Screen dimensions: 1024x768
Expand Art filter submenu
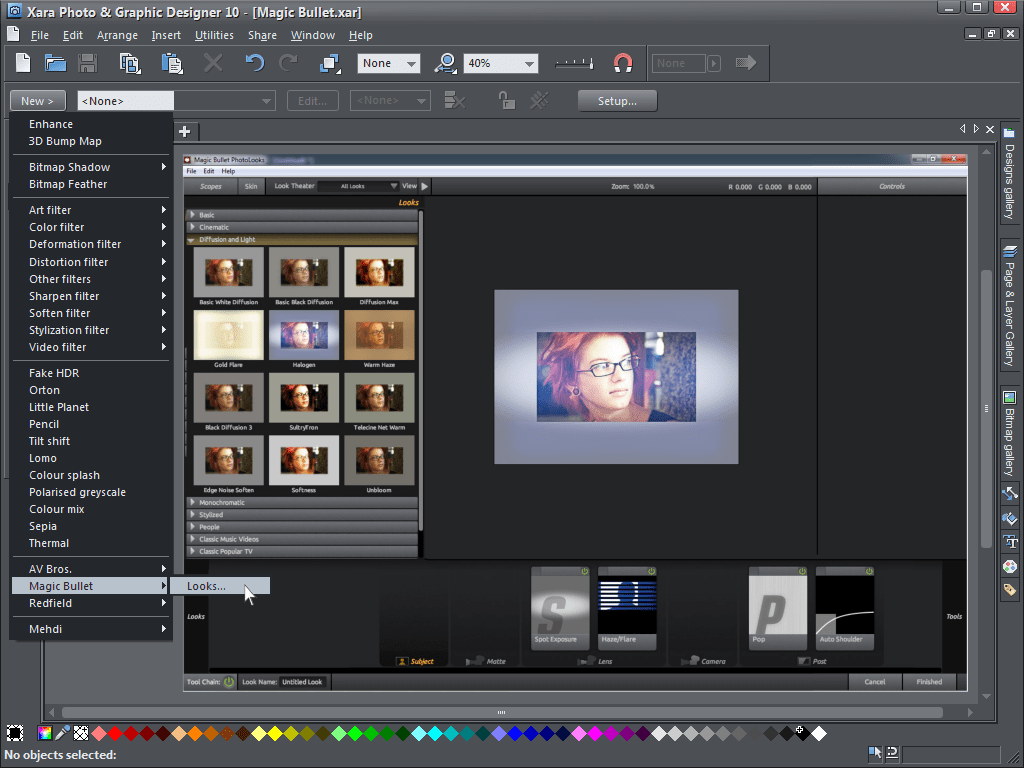[x=91, y=210]
